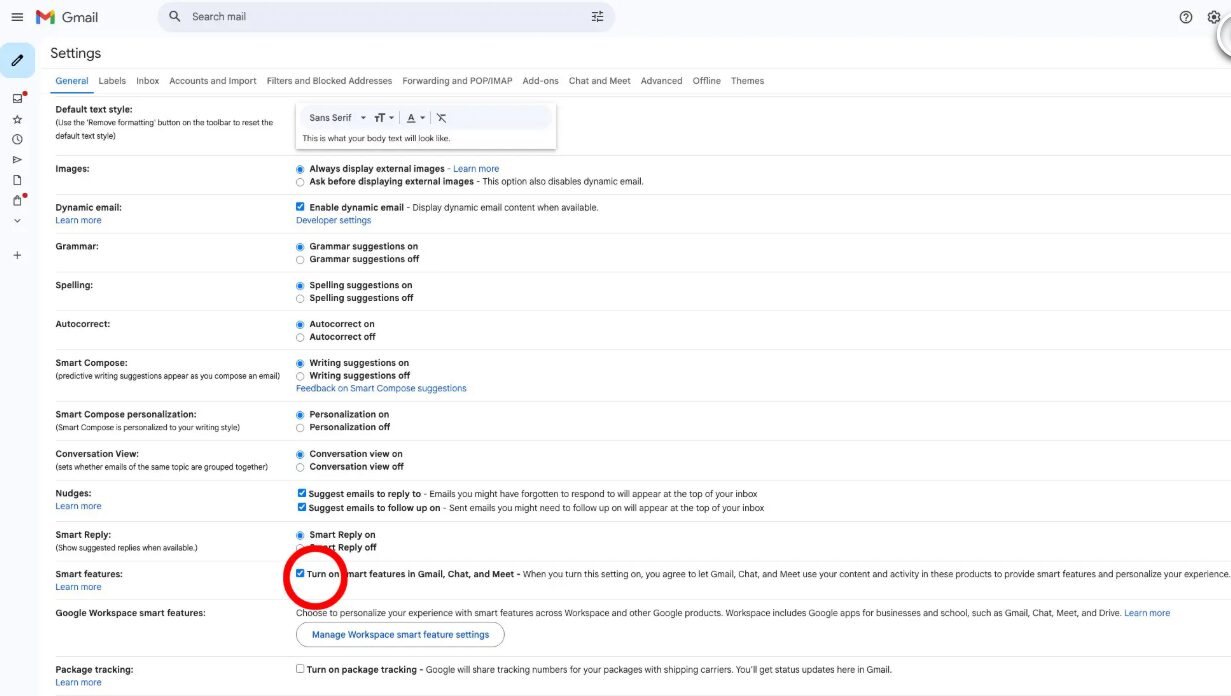Show search options in the search bar
This screenshot has height=696, width=1231.
click(597, 17)
